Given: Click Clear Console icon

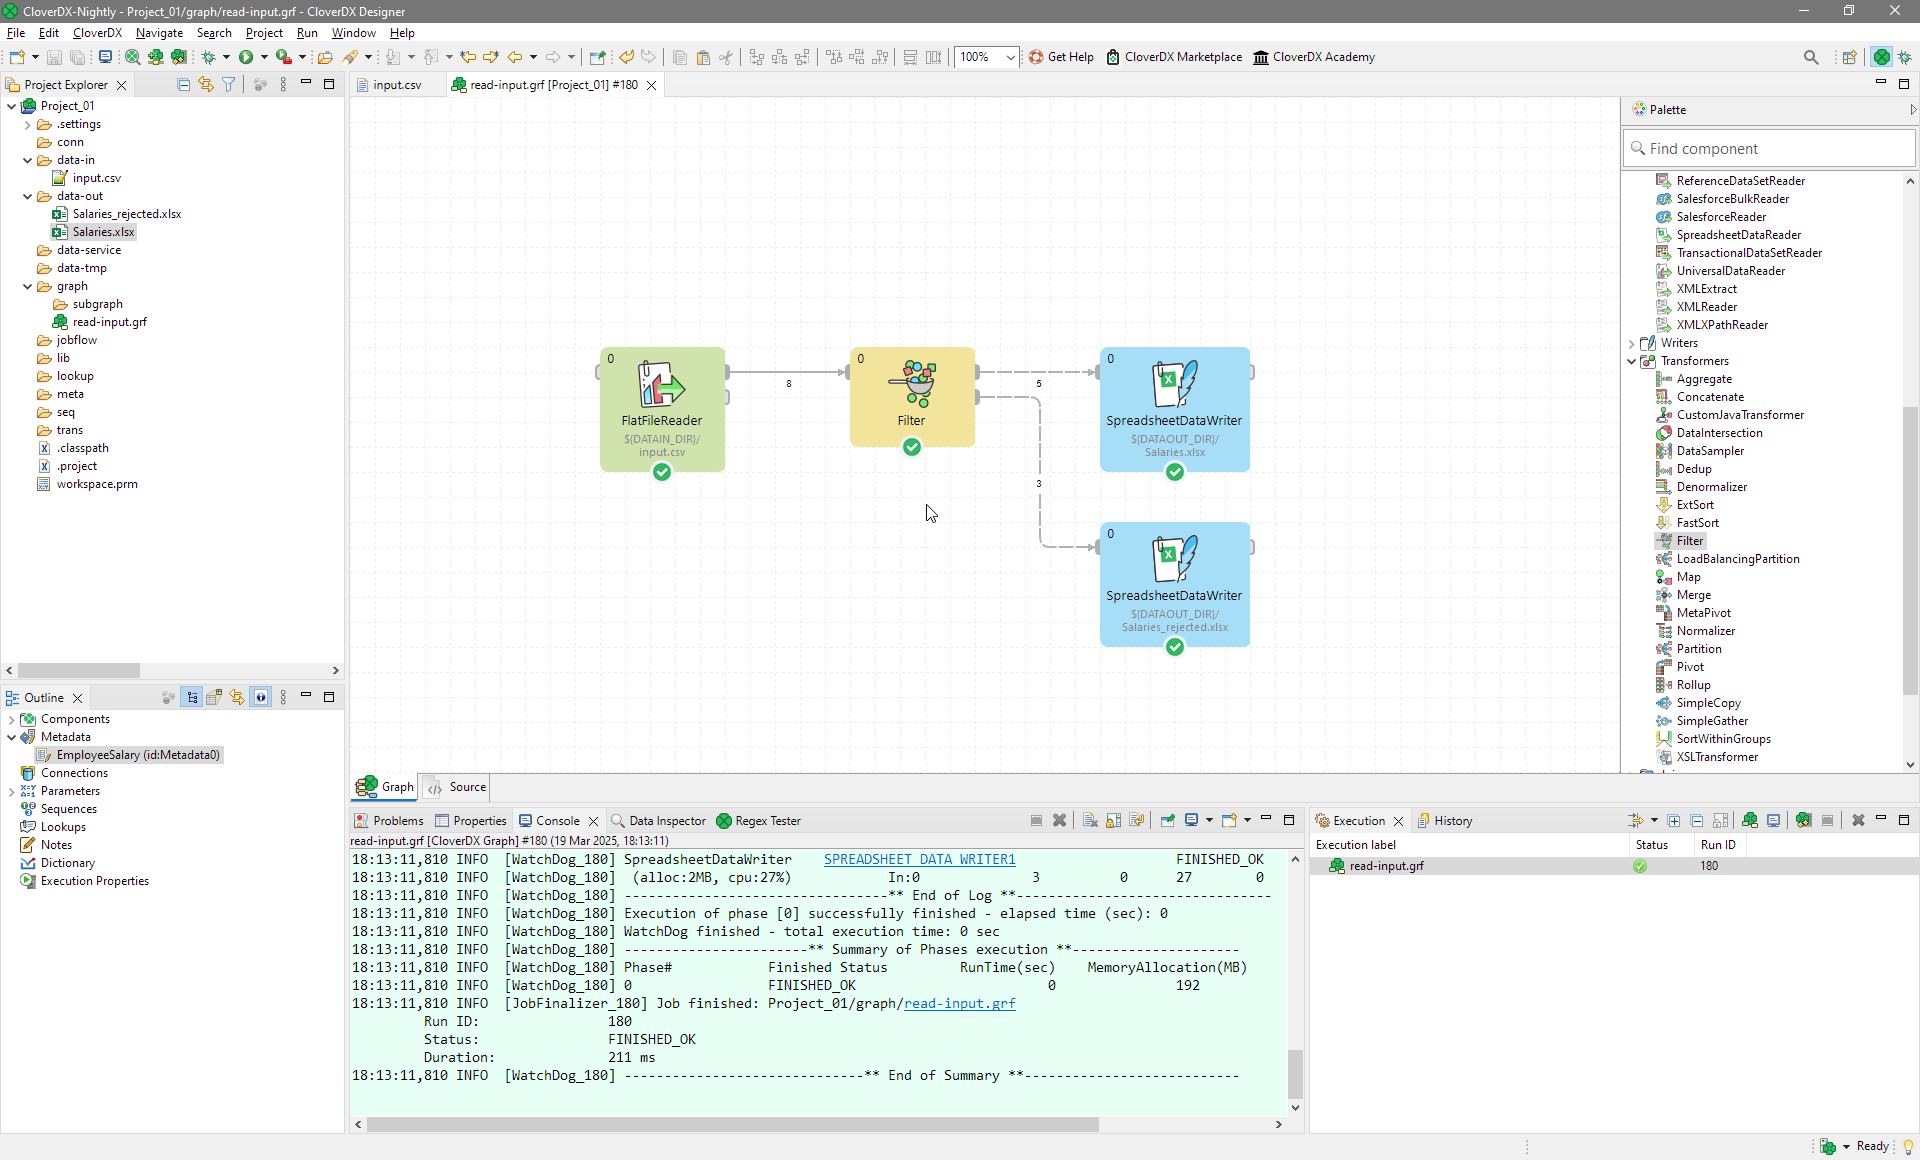Looking at the screenshot, I should 1090,820.
